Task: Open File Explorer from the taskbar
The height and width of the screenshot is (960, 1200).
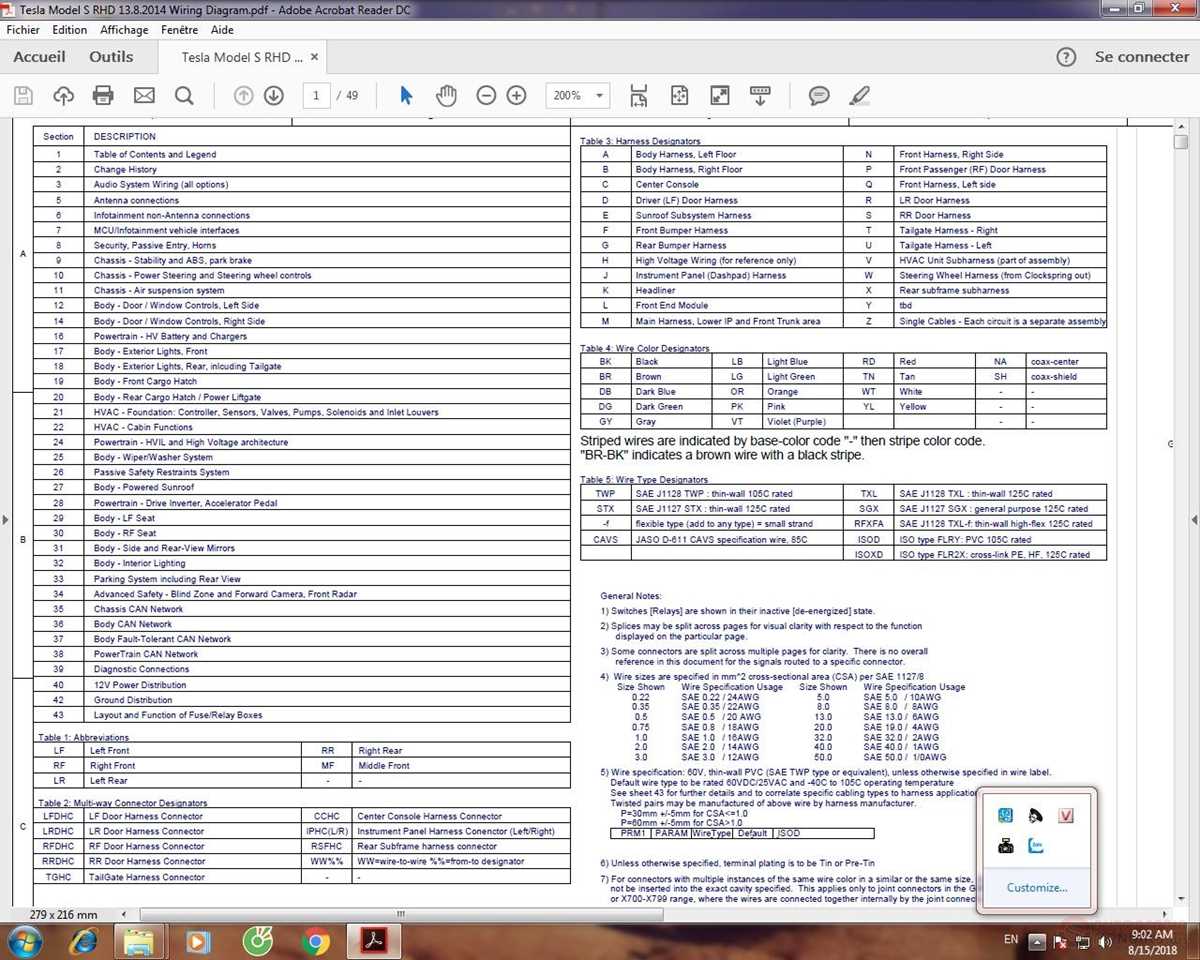Action: [138, 941]
